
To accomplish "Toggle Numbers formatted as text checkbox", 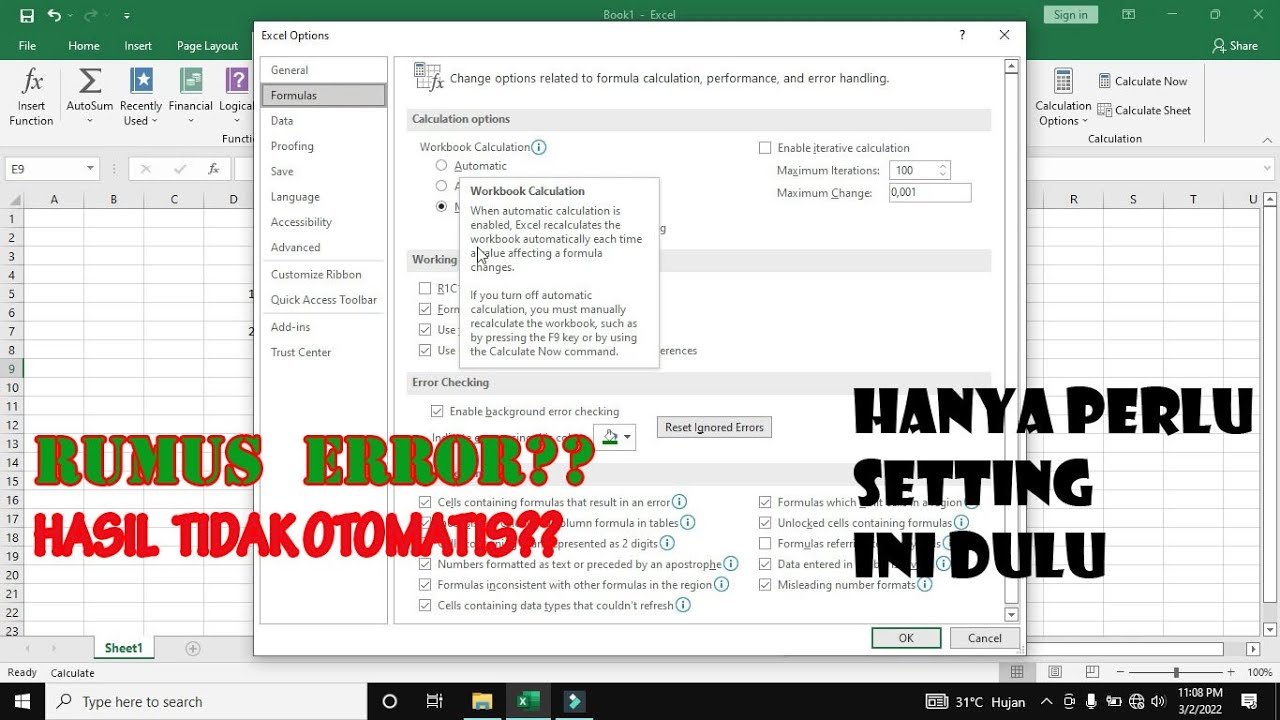I will click(425, 564).
